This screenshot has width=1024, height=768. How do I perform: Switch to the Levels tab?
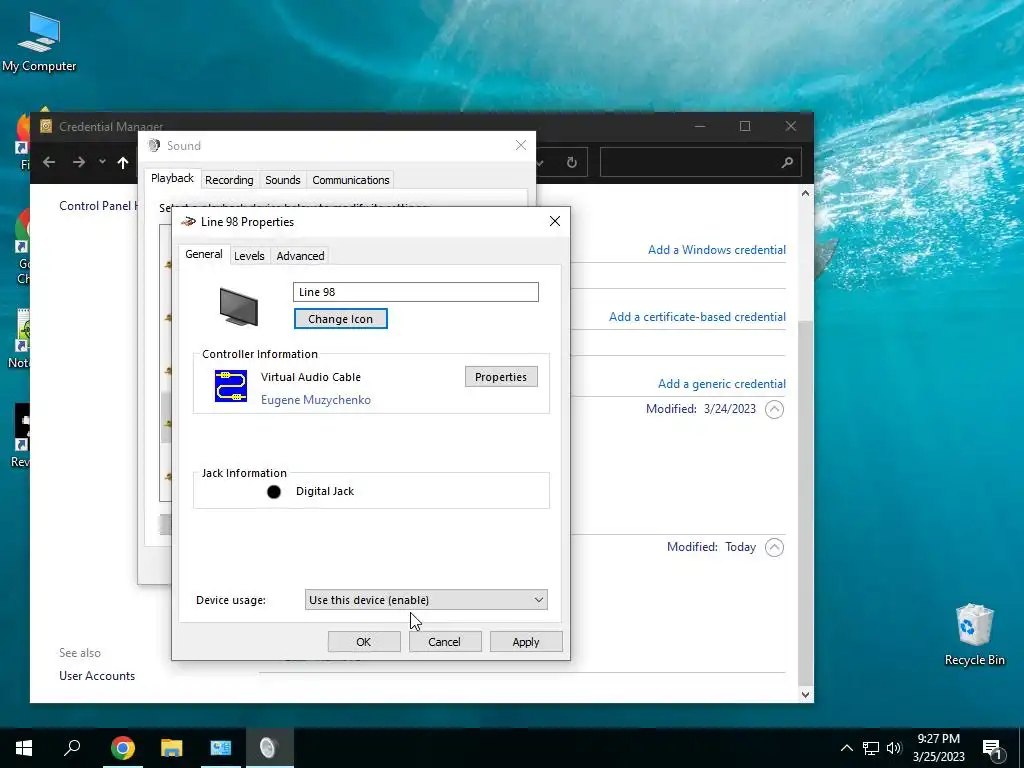tap(249, 256)
